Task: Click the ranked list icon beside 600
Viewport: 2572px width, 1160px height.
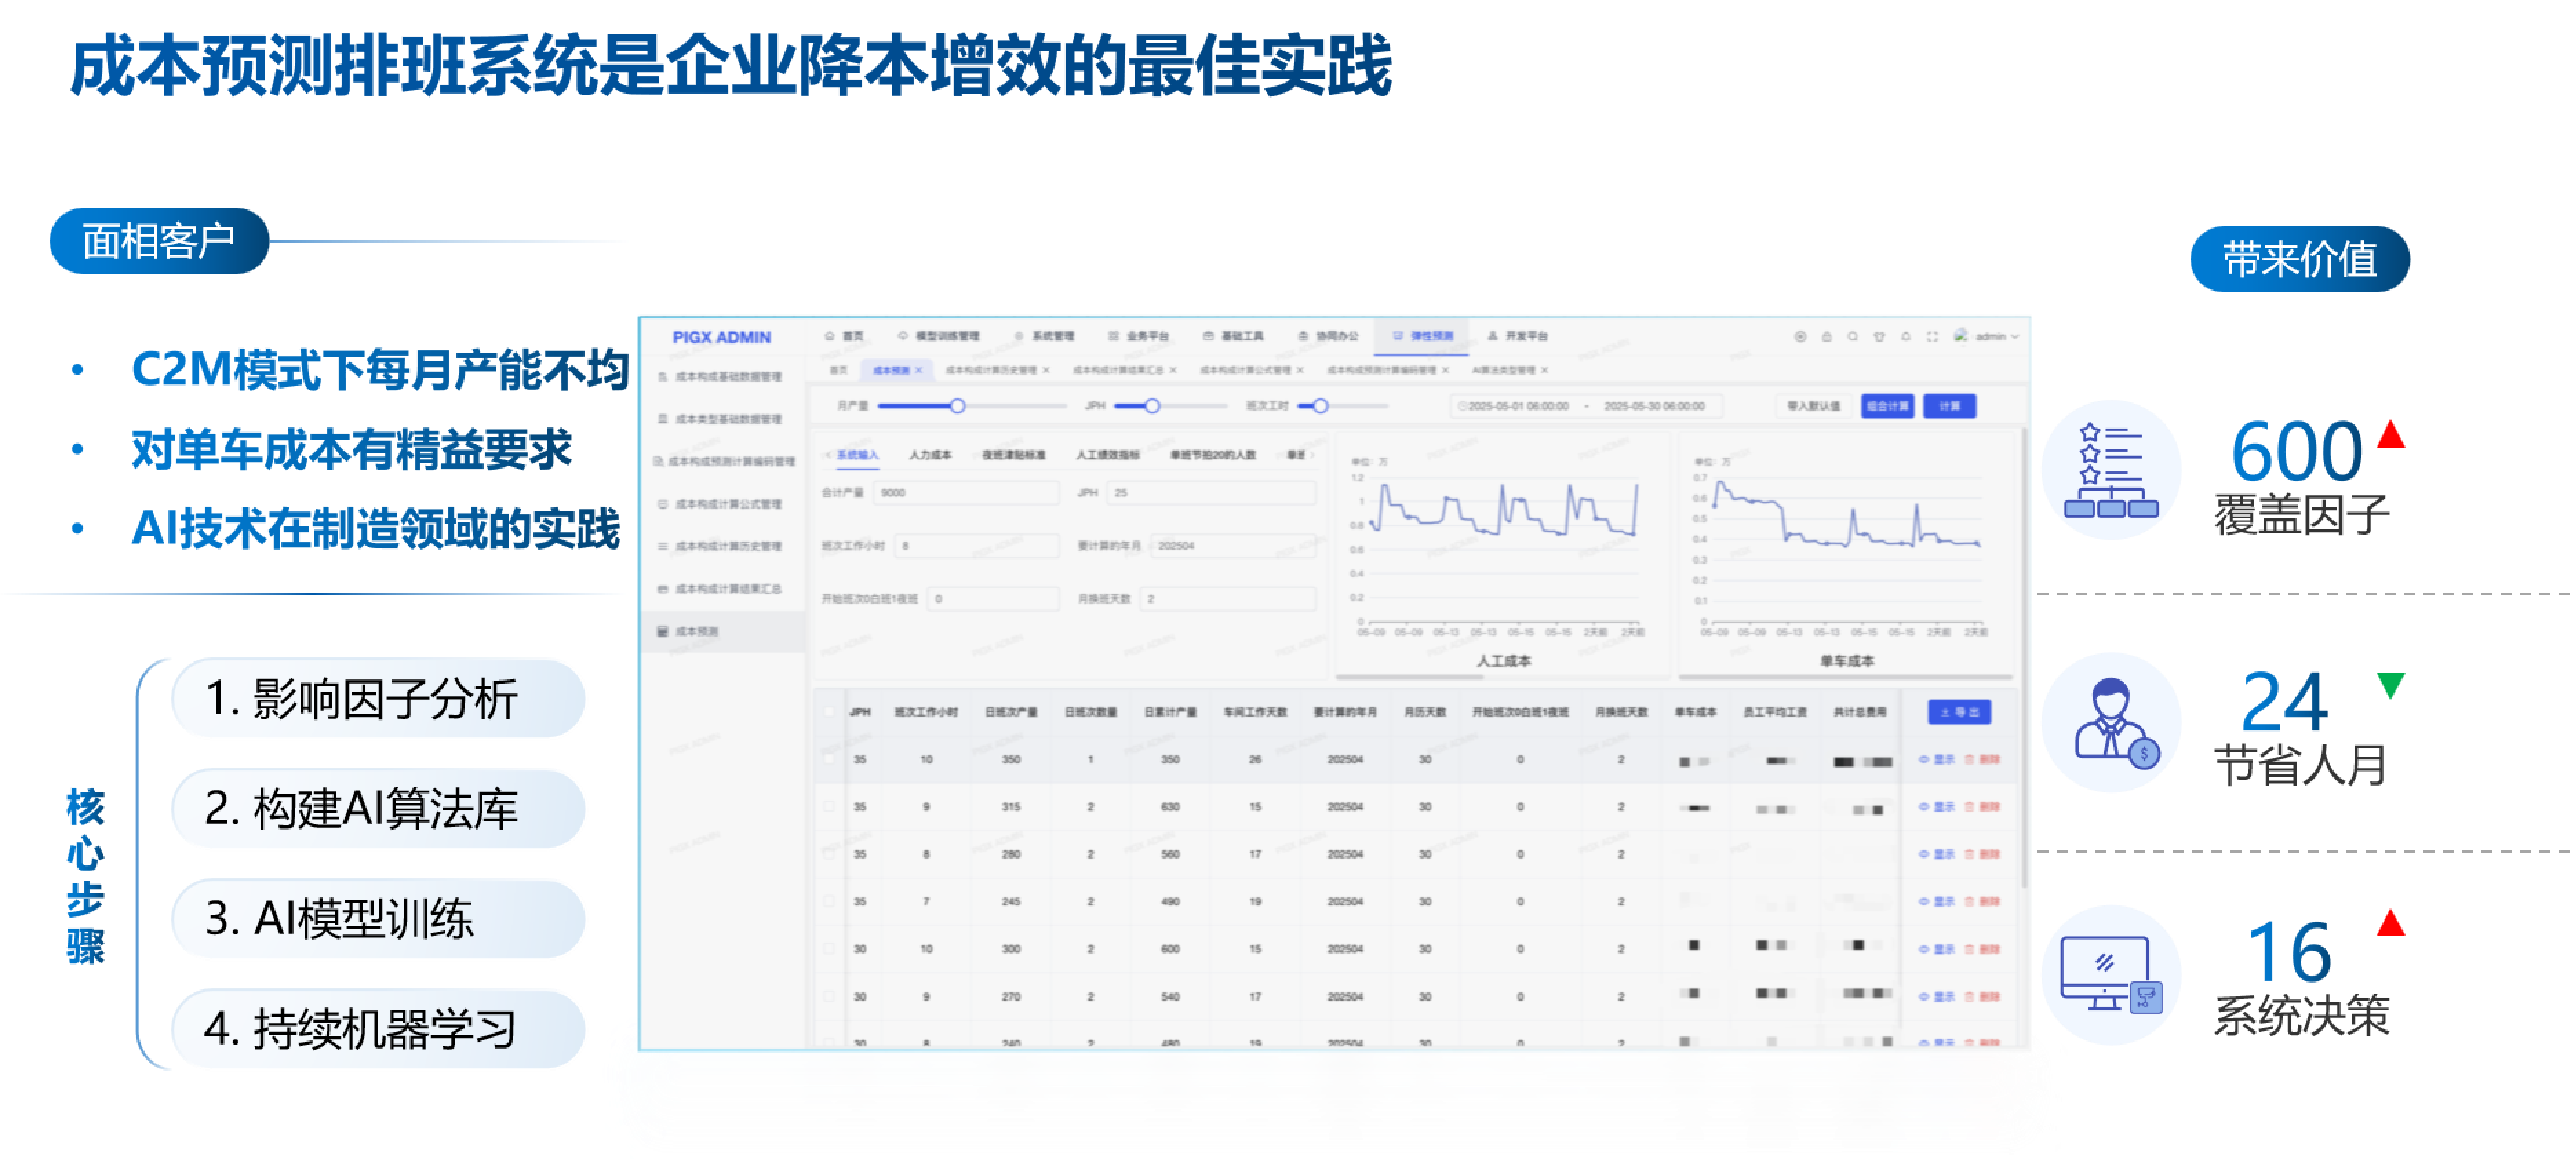Action: [2110, 470]
